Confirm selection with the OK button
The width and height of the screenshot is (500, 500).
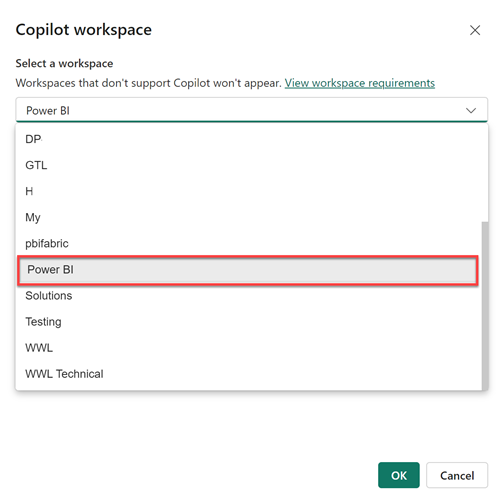[x=399, y=475]
